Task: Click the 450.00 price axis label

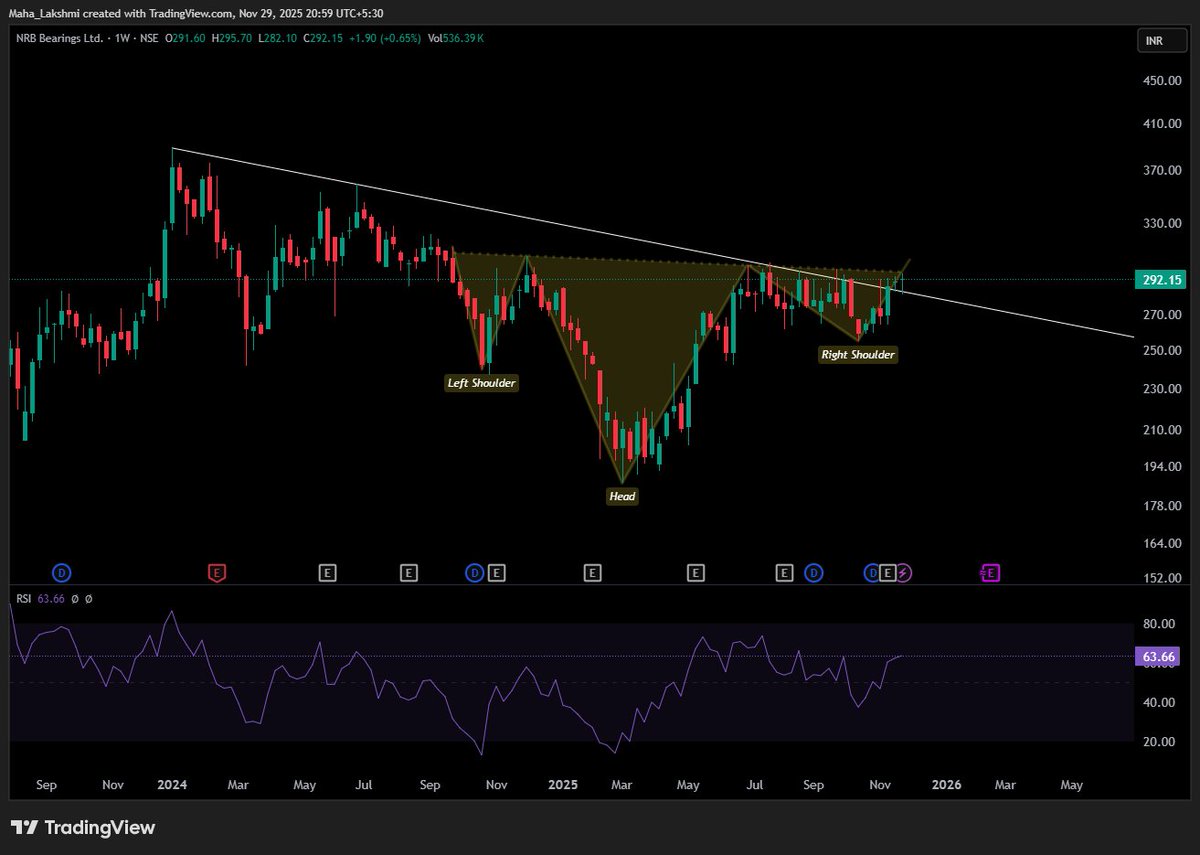Action: pos(1160,82)
